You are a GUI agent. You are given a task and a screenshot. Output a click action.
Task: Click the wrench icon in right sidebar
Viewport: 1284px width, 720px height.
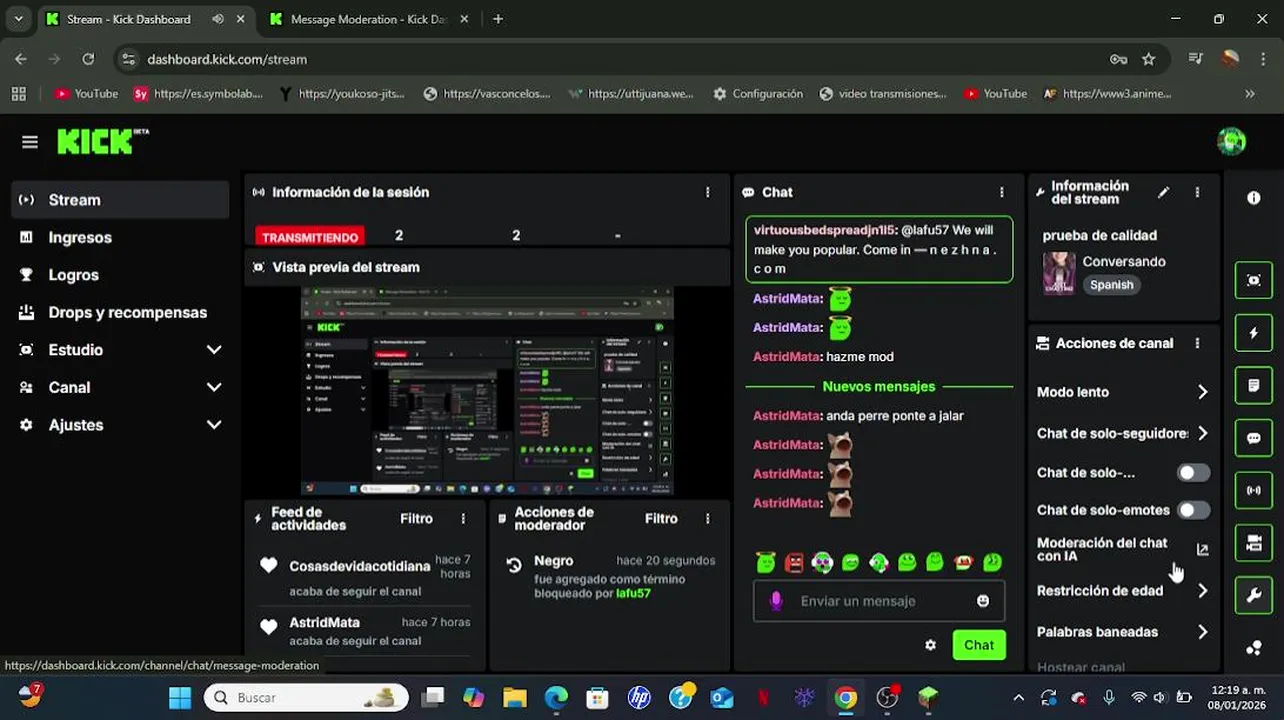point(1253,597)
